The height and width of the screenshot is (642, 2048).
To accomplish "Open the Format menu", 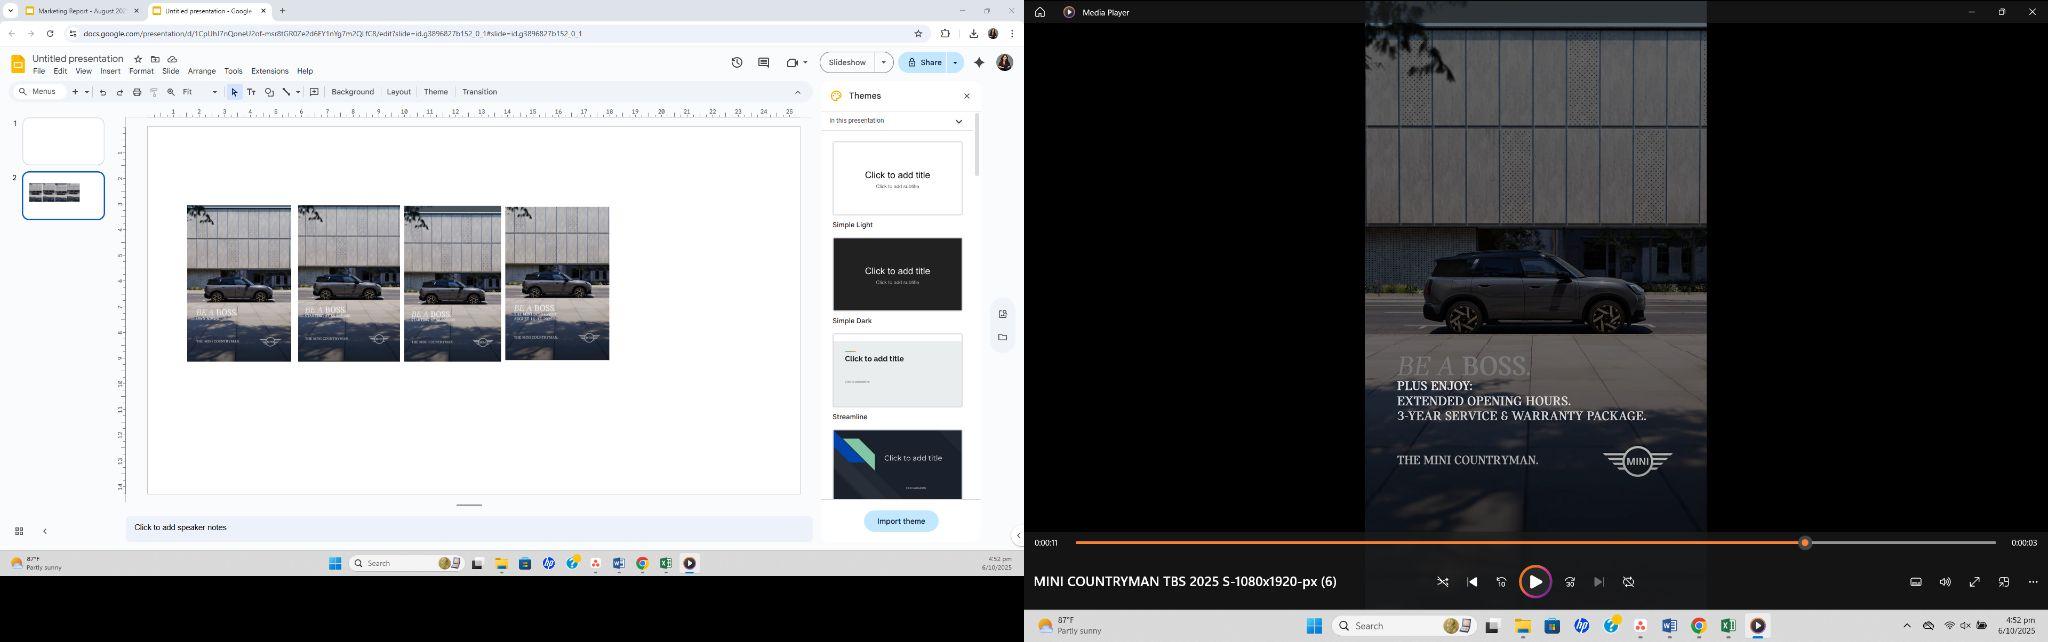I will [x=141, y=72].
